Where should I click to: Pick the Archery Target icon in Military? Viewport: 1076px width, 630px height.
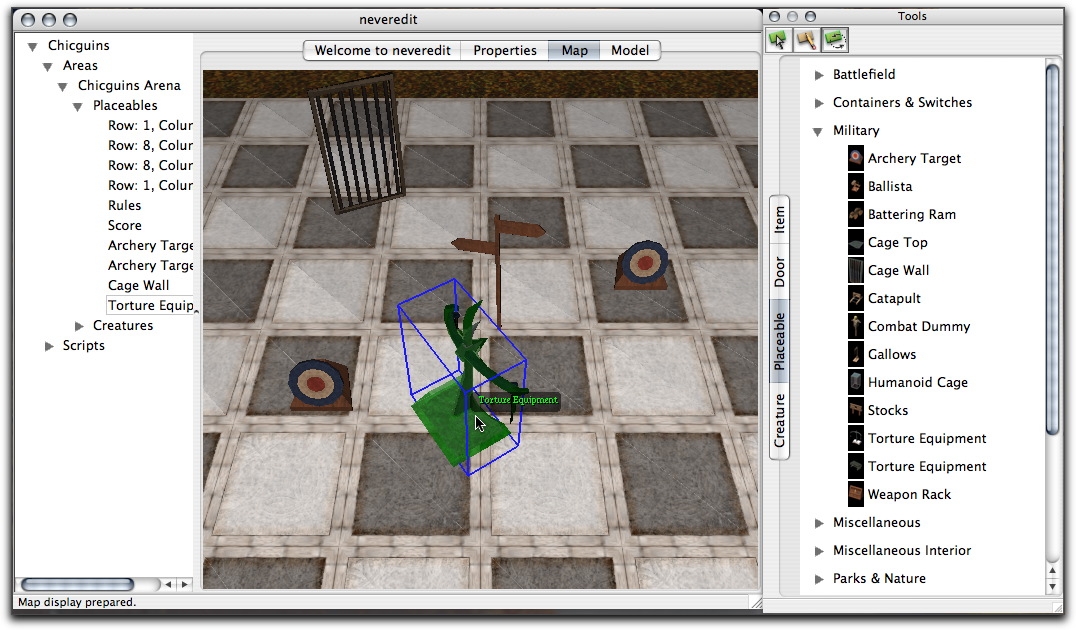[855, 158]
